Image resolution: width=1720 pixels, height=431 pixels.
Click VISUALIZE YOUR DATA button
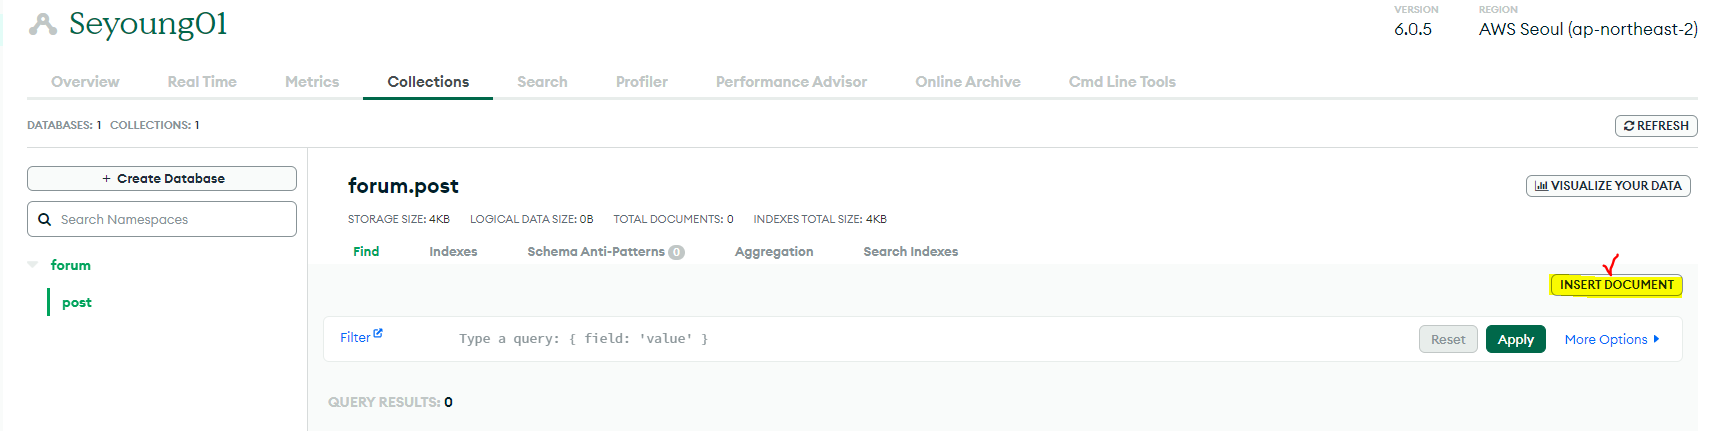pos(1608,186)
